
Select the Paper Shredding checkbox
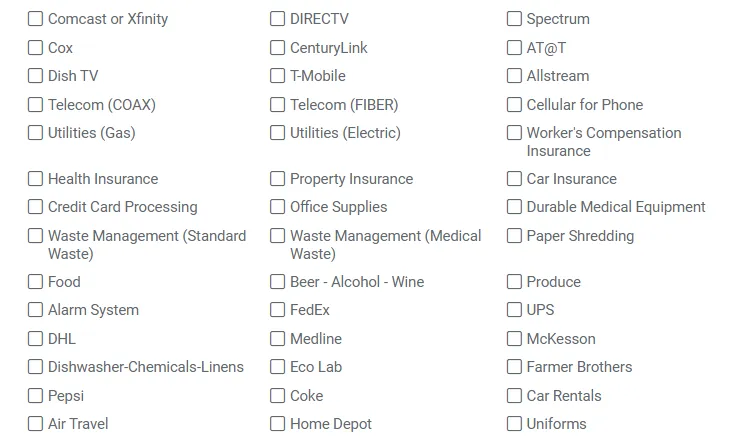(x=515, y=236)
